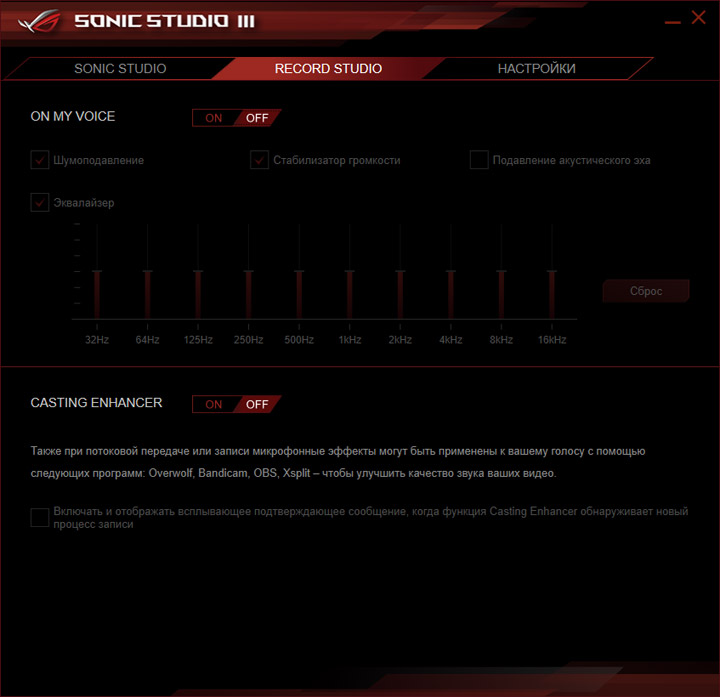Click the 16kHz frequency label
720x697 pixels.
click(x=552, y=340)
